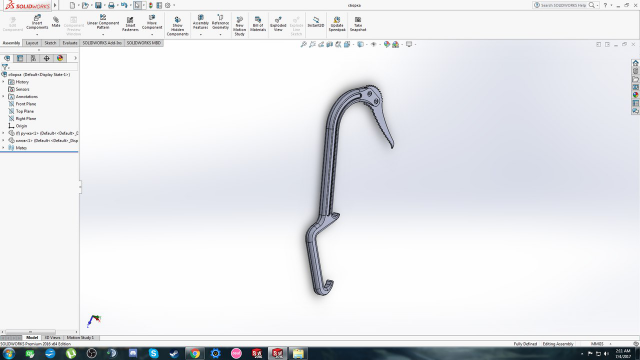Click Insert Components tool

point(37,22)
